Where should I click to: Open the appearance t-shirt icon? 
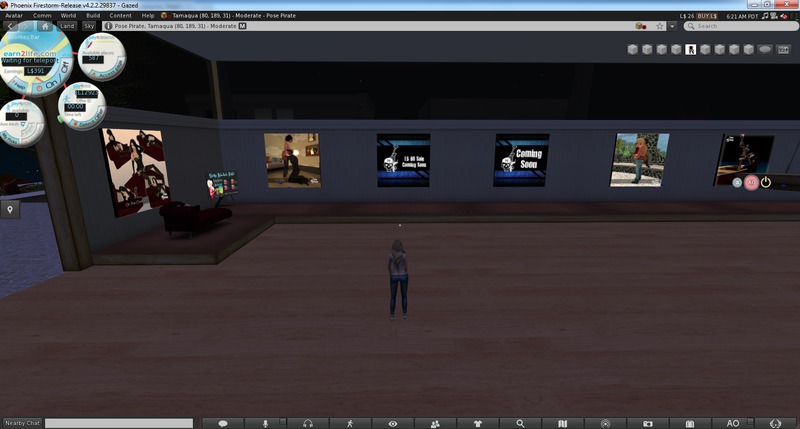(x=477, y=423)
